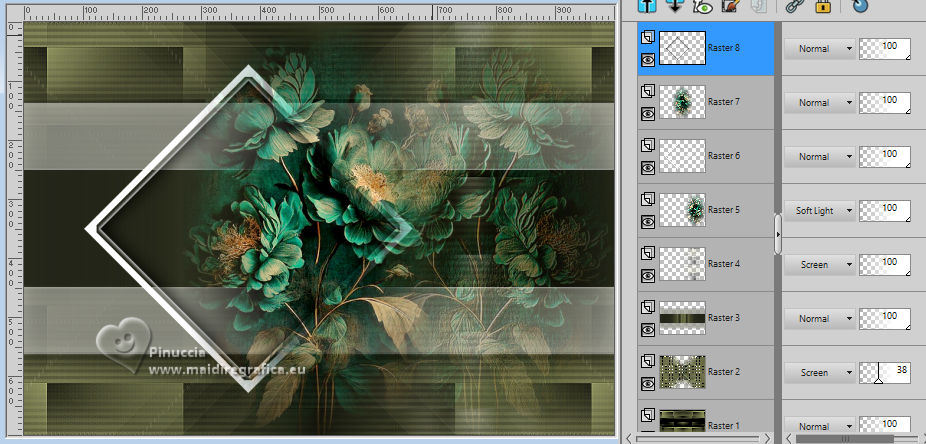Image resolution: width=926 pixels, height=444 pixels.
Task: Open Raster 3 Normal blend dropdown
Action: pos(820,318)
